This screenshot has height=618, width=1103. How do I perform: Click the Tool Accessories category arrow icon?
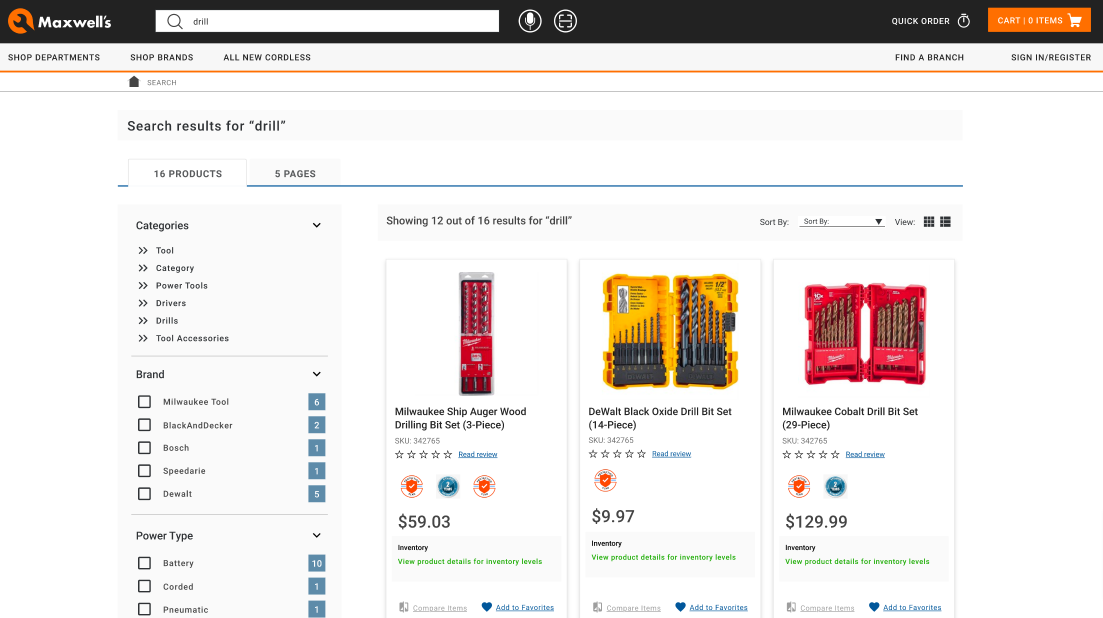[x=143, y=338]
